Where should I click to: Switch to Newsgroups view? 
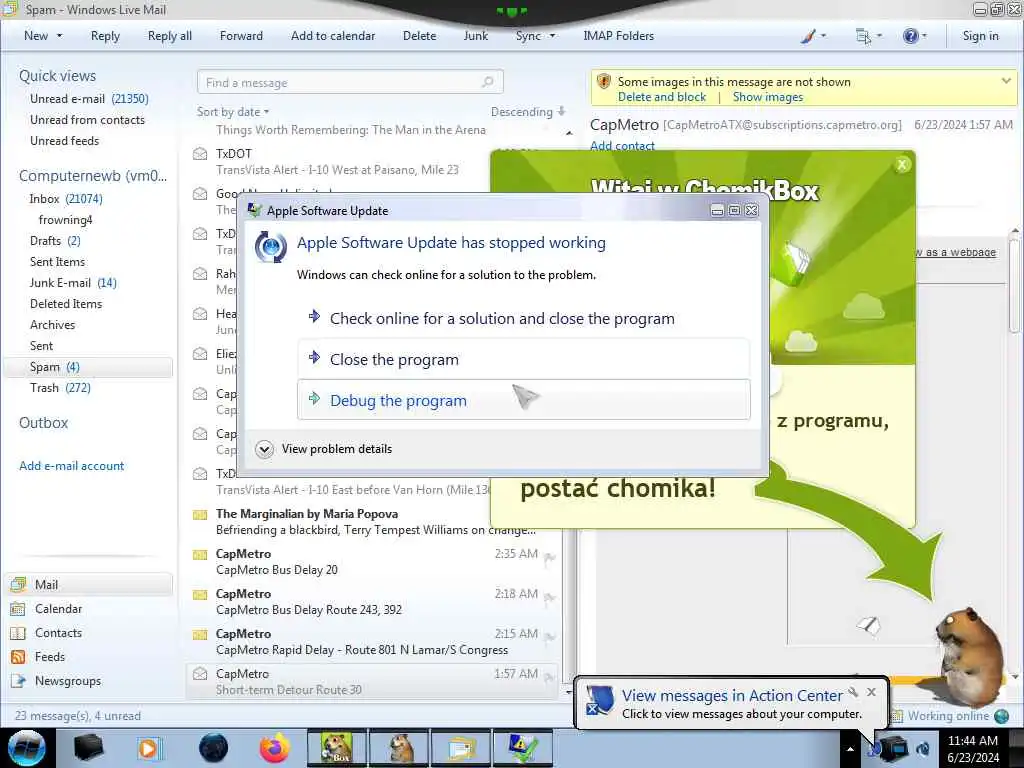click(x=68, y=680)
